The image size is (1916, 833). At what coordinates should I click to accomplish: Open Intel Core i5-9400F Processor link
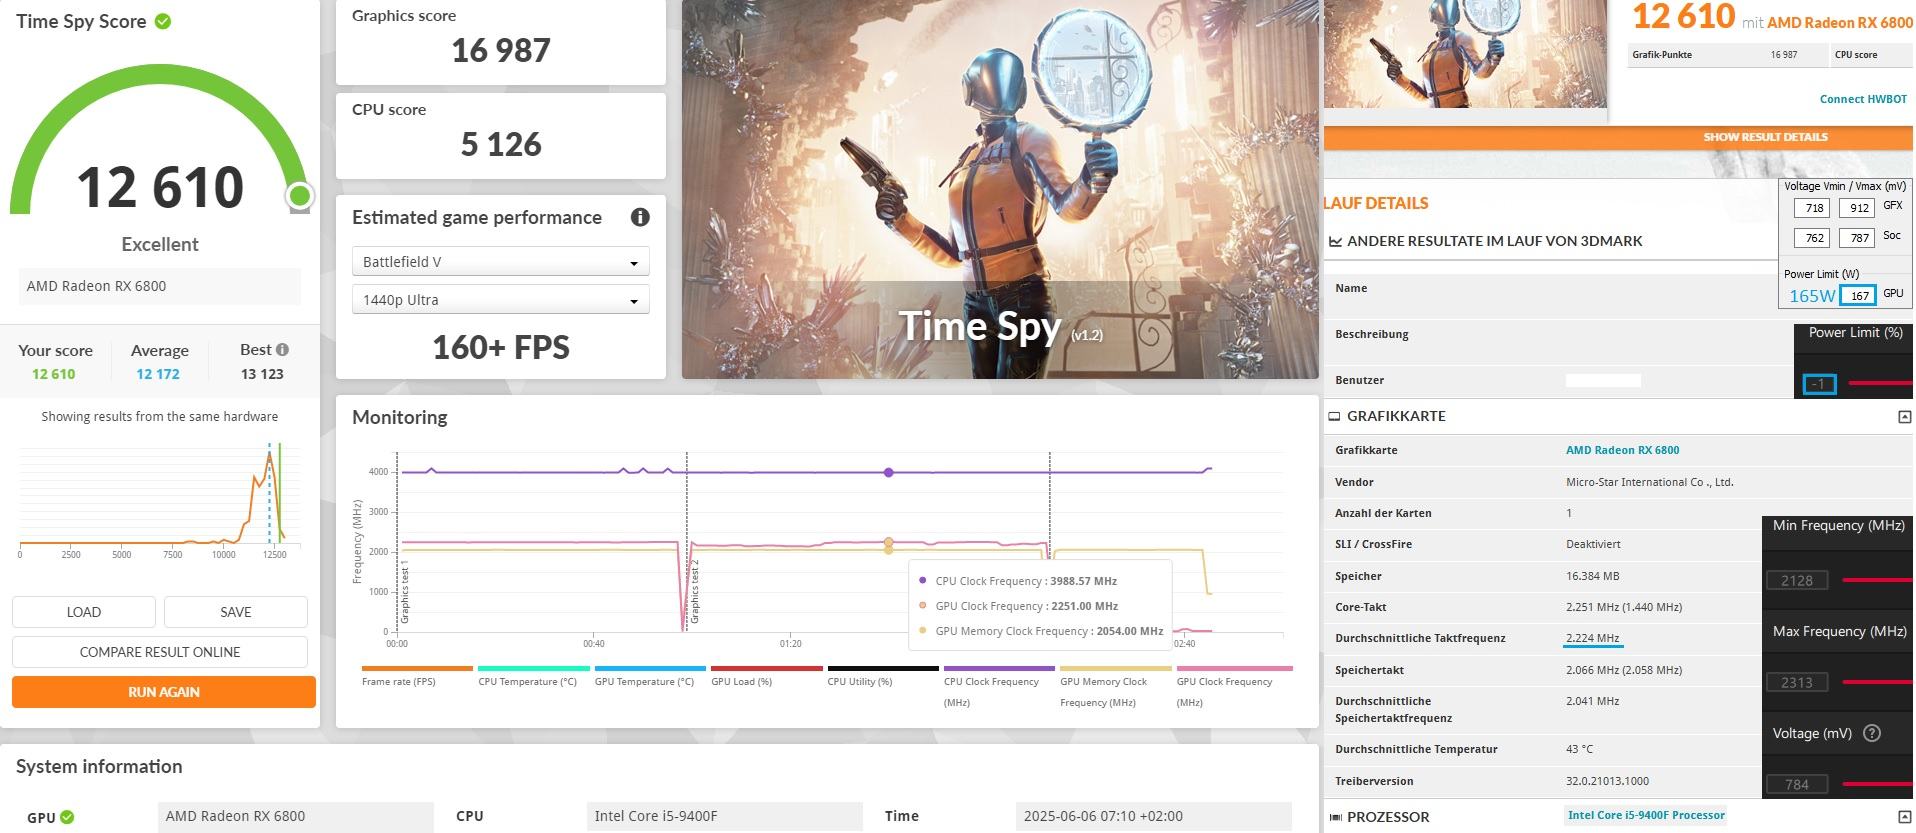pos(1646,815)
